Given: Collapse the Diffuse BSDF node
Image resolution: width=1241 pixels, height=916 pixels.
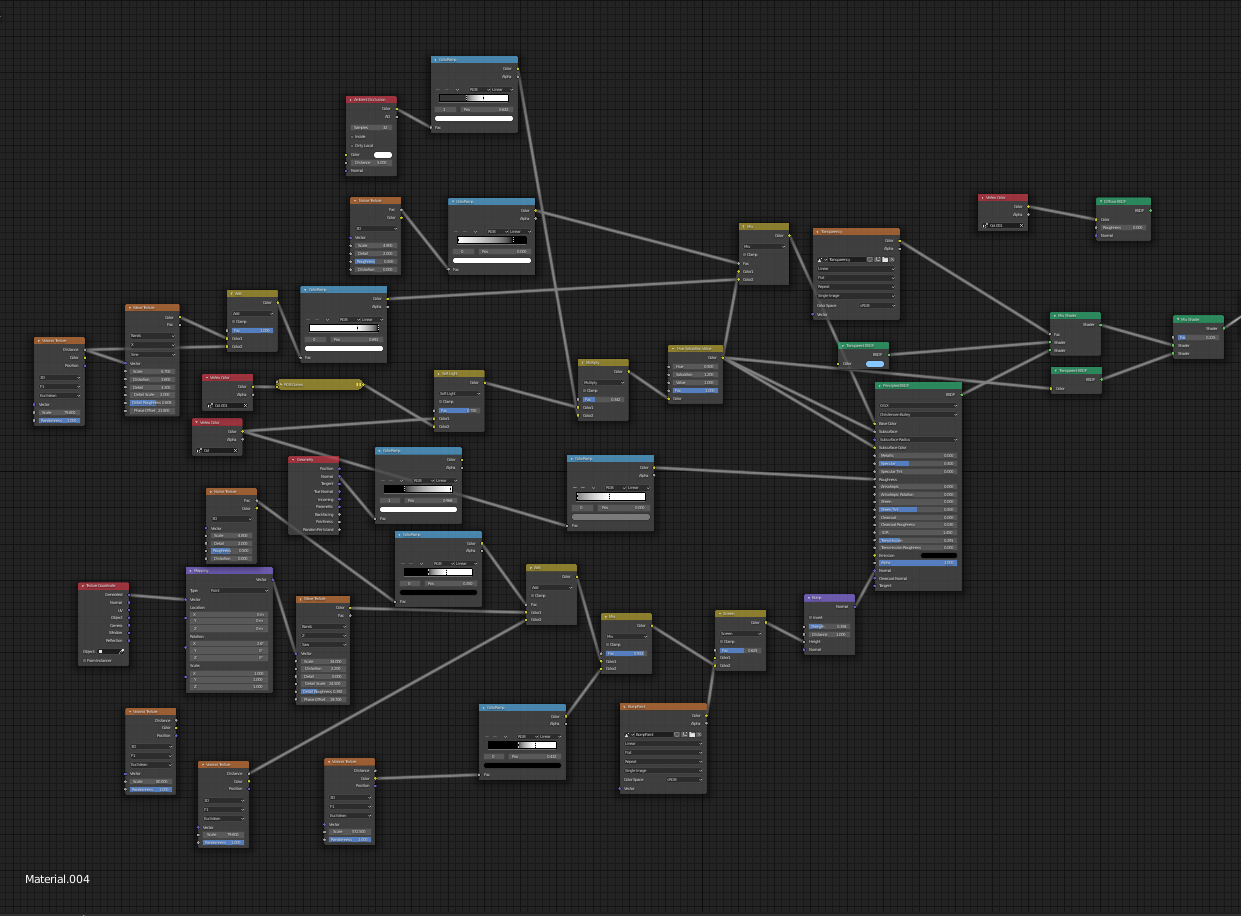Looking at the screenshot, I should click(1101, 201).
